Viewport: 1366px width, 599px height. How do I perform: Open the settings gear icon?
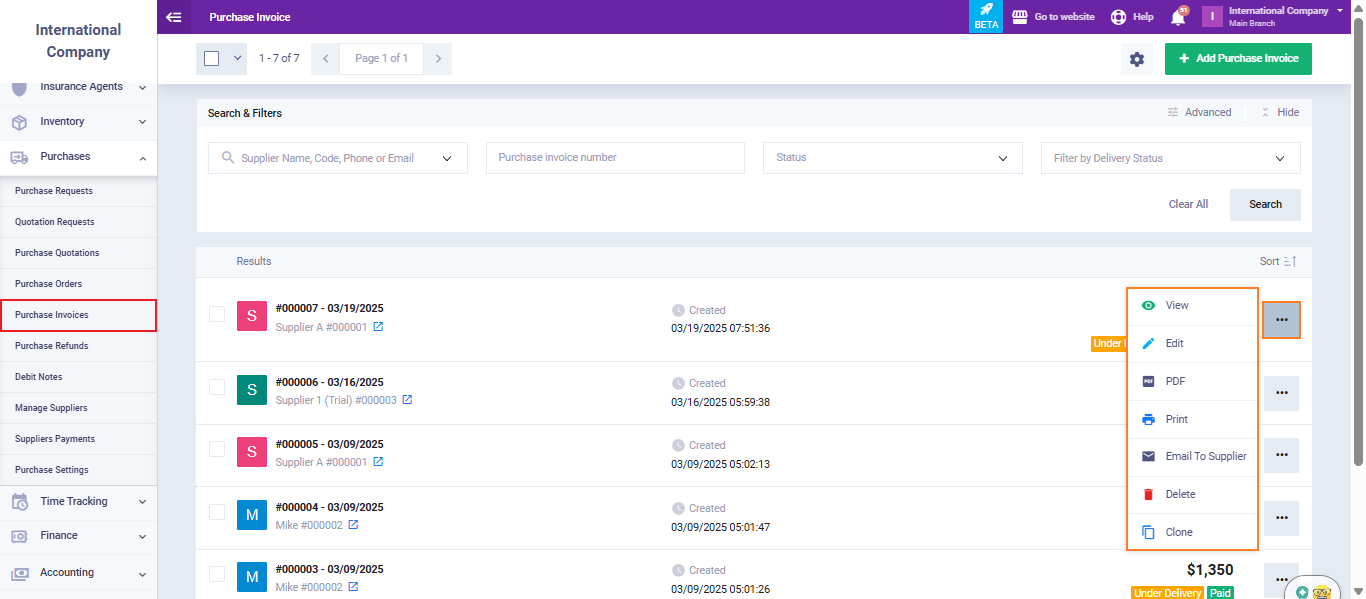coord(1137,59)
